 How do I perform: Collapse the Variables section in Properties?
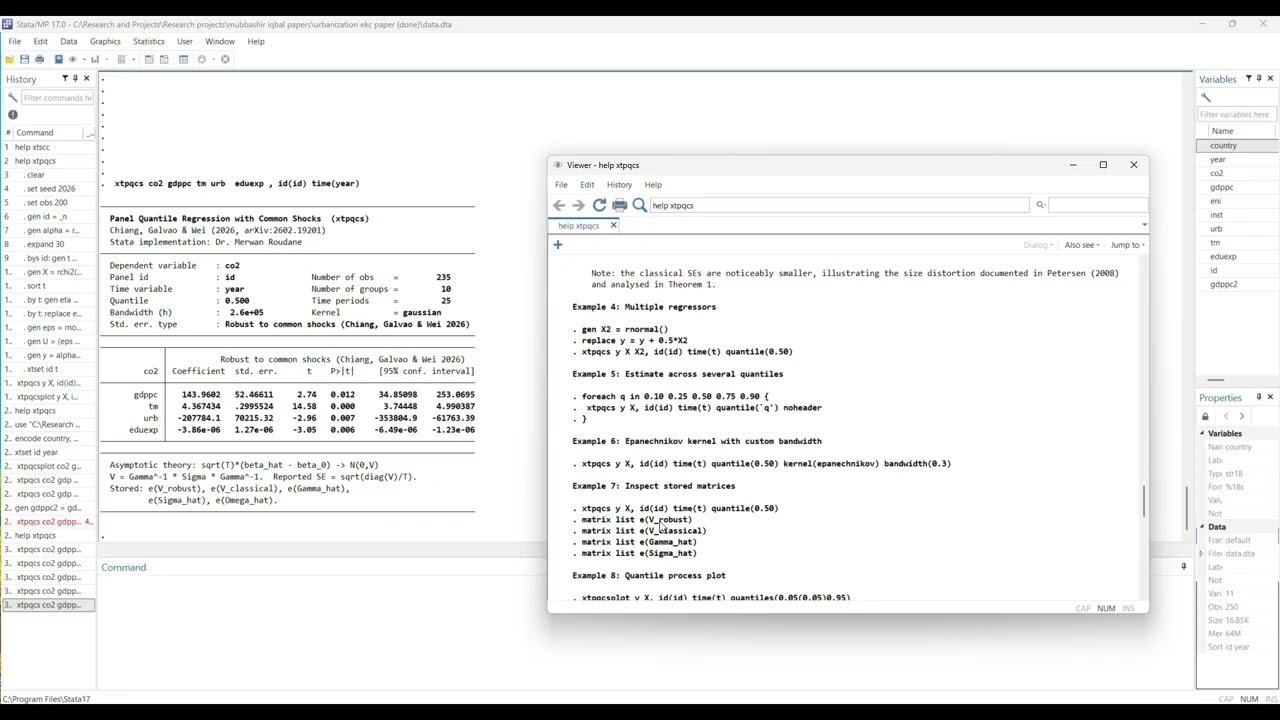[1202, 433]
